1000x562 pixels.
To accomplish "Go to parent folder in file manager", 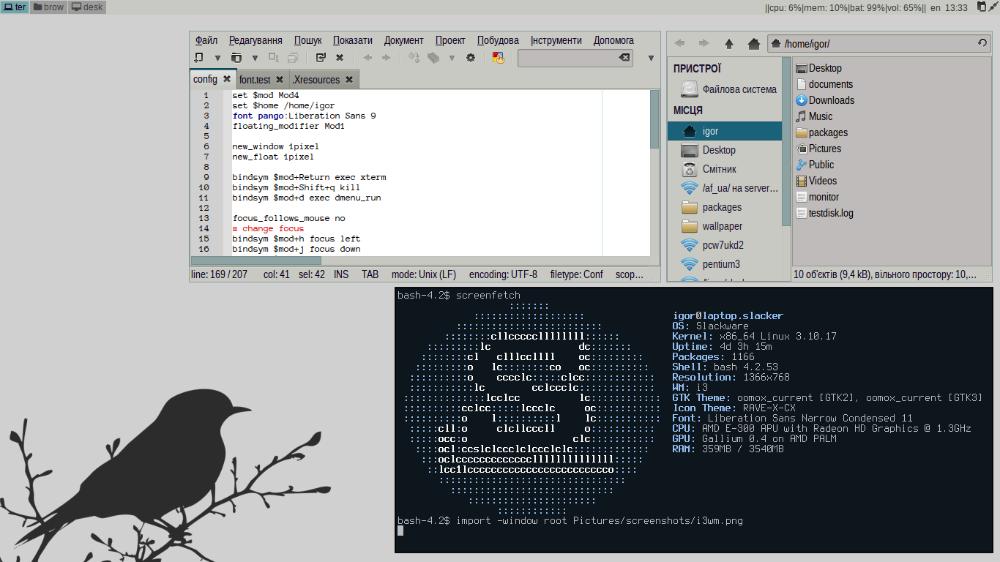I will point(729,43).
